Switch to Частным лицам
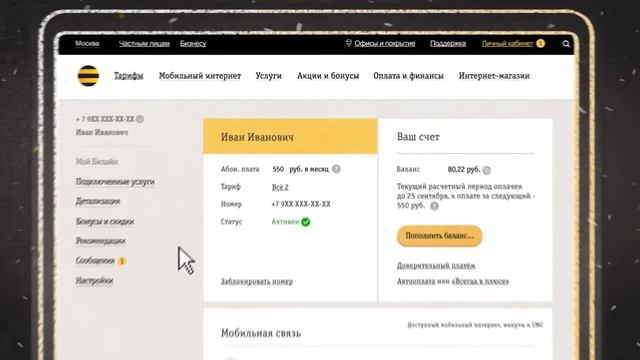The width and height of the screenshot is (640, 360). tap(144, 43)
